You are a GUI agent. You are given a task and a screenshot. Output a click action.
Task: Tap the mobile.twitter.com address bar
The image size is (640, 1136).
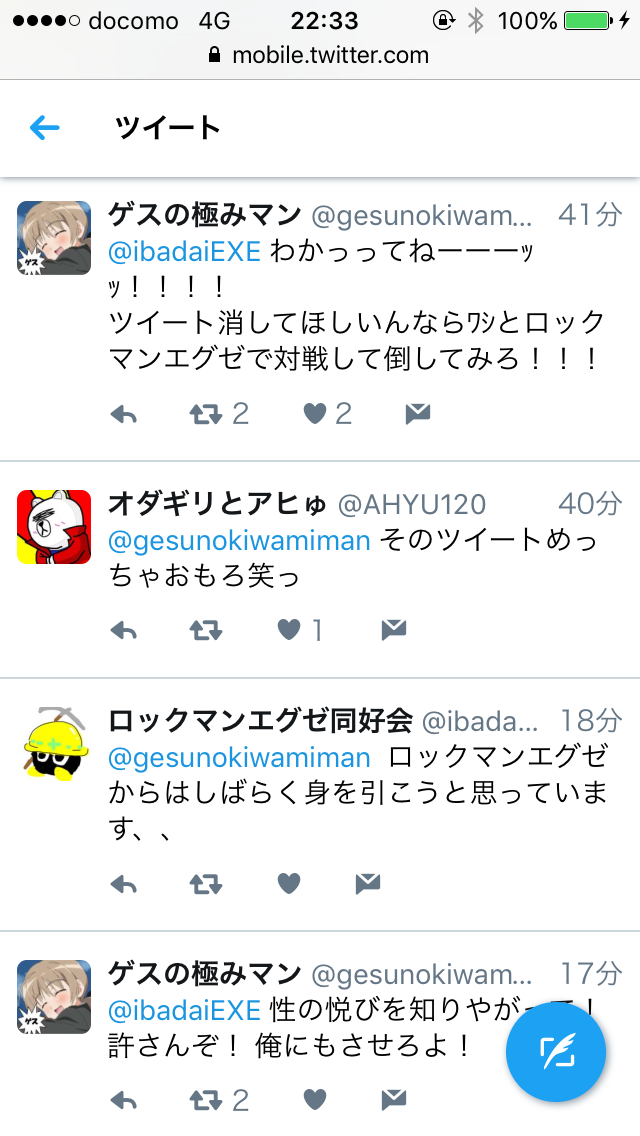[320, 55]
